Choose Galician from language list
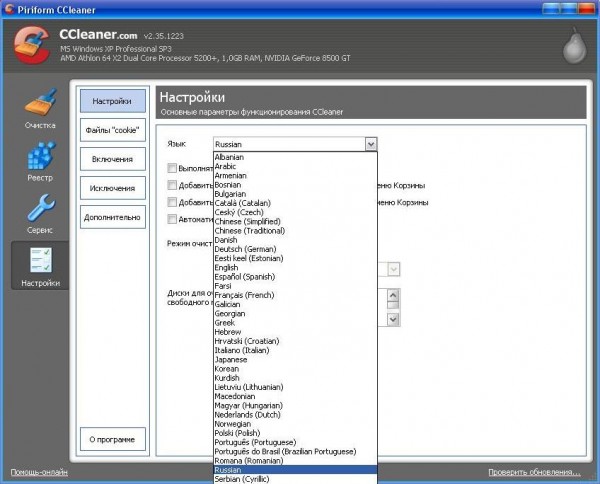Screen dimensions: 600x484 (x=295, y=304)
